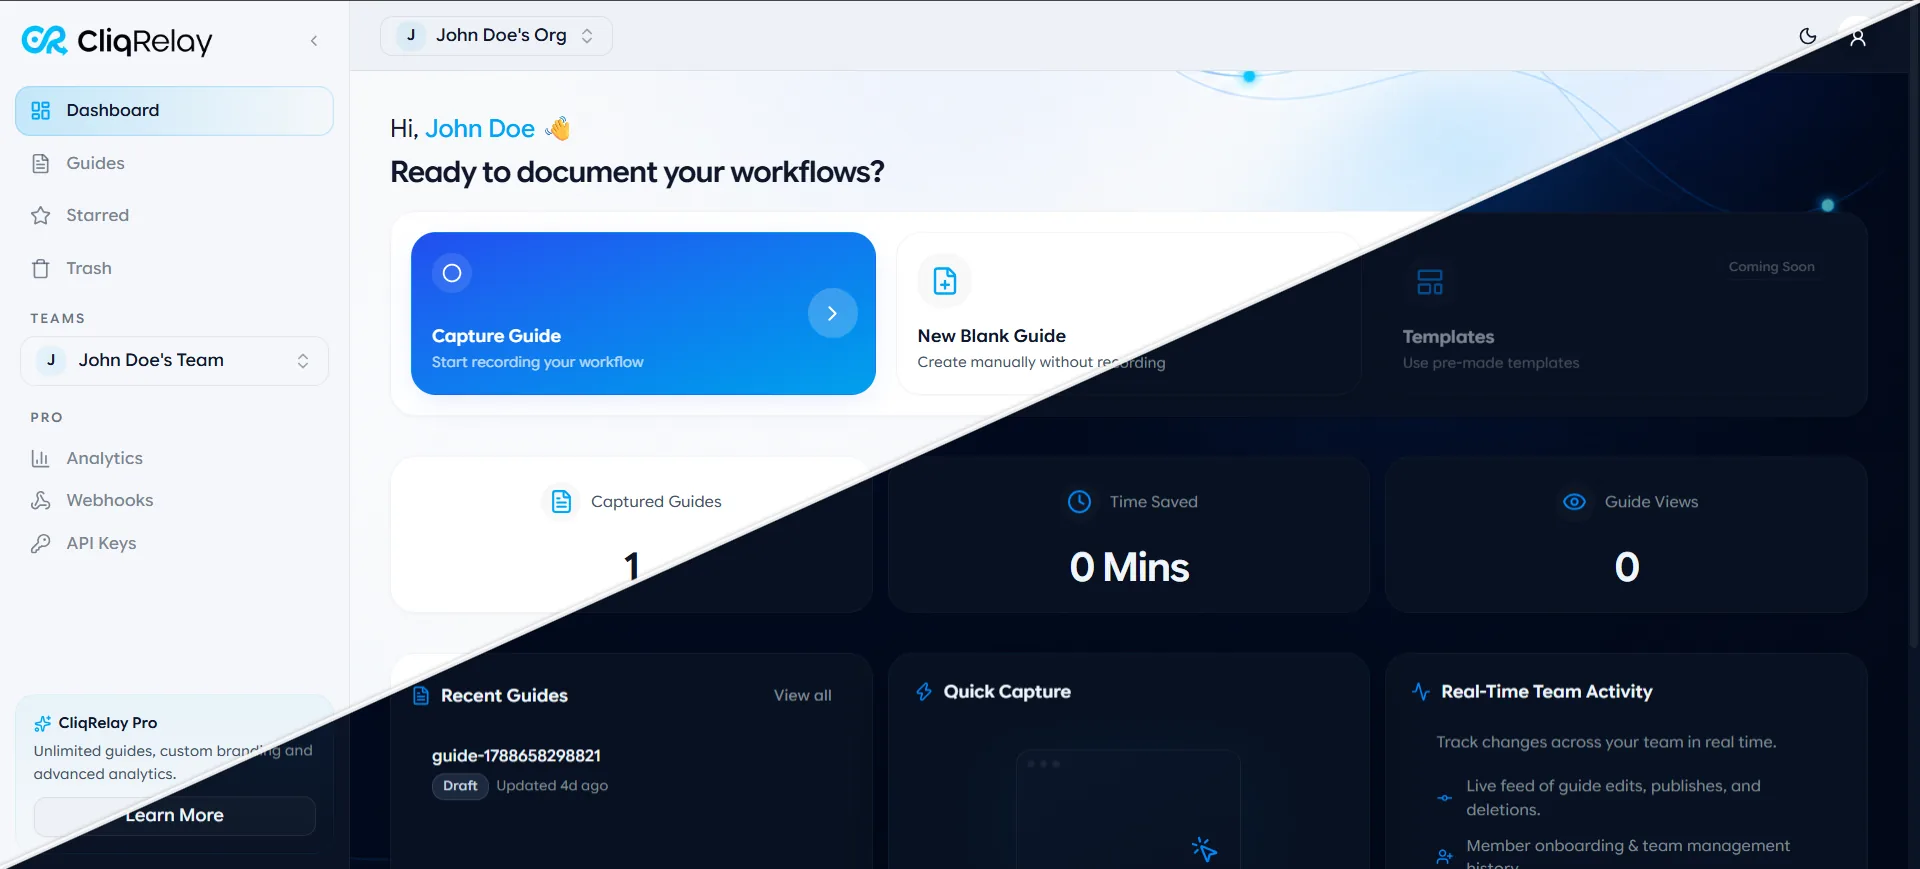Click the Analytics bar chart icon

pos(41,458)
